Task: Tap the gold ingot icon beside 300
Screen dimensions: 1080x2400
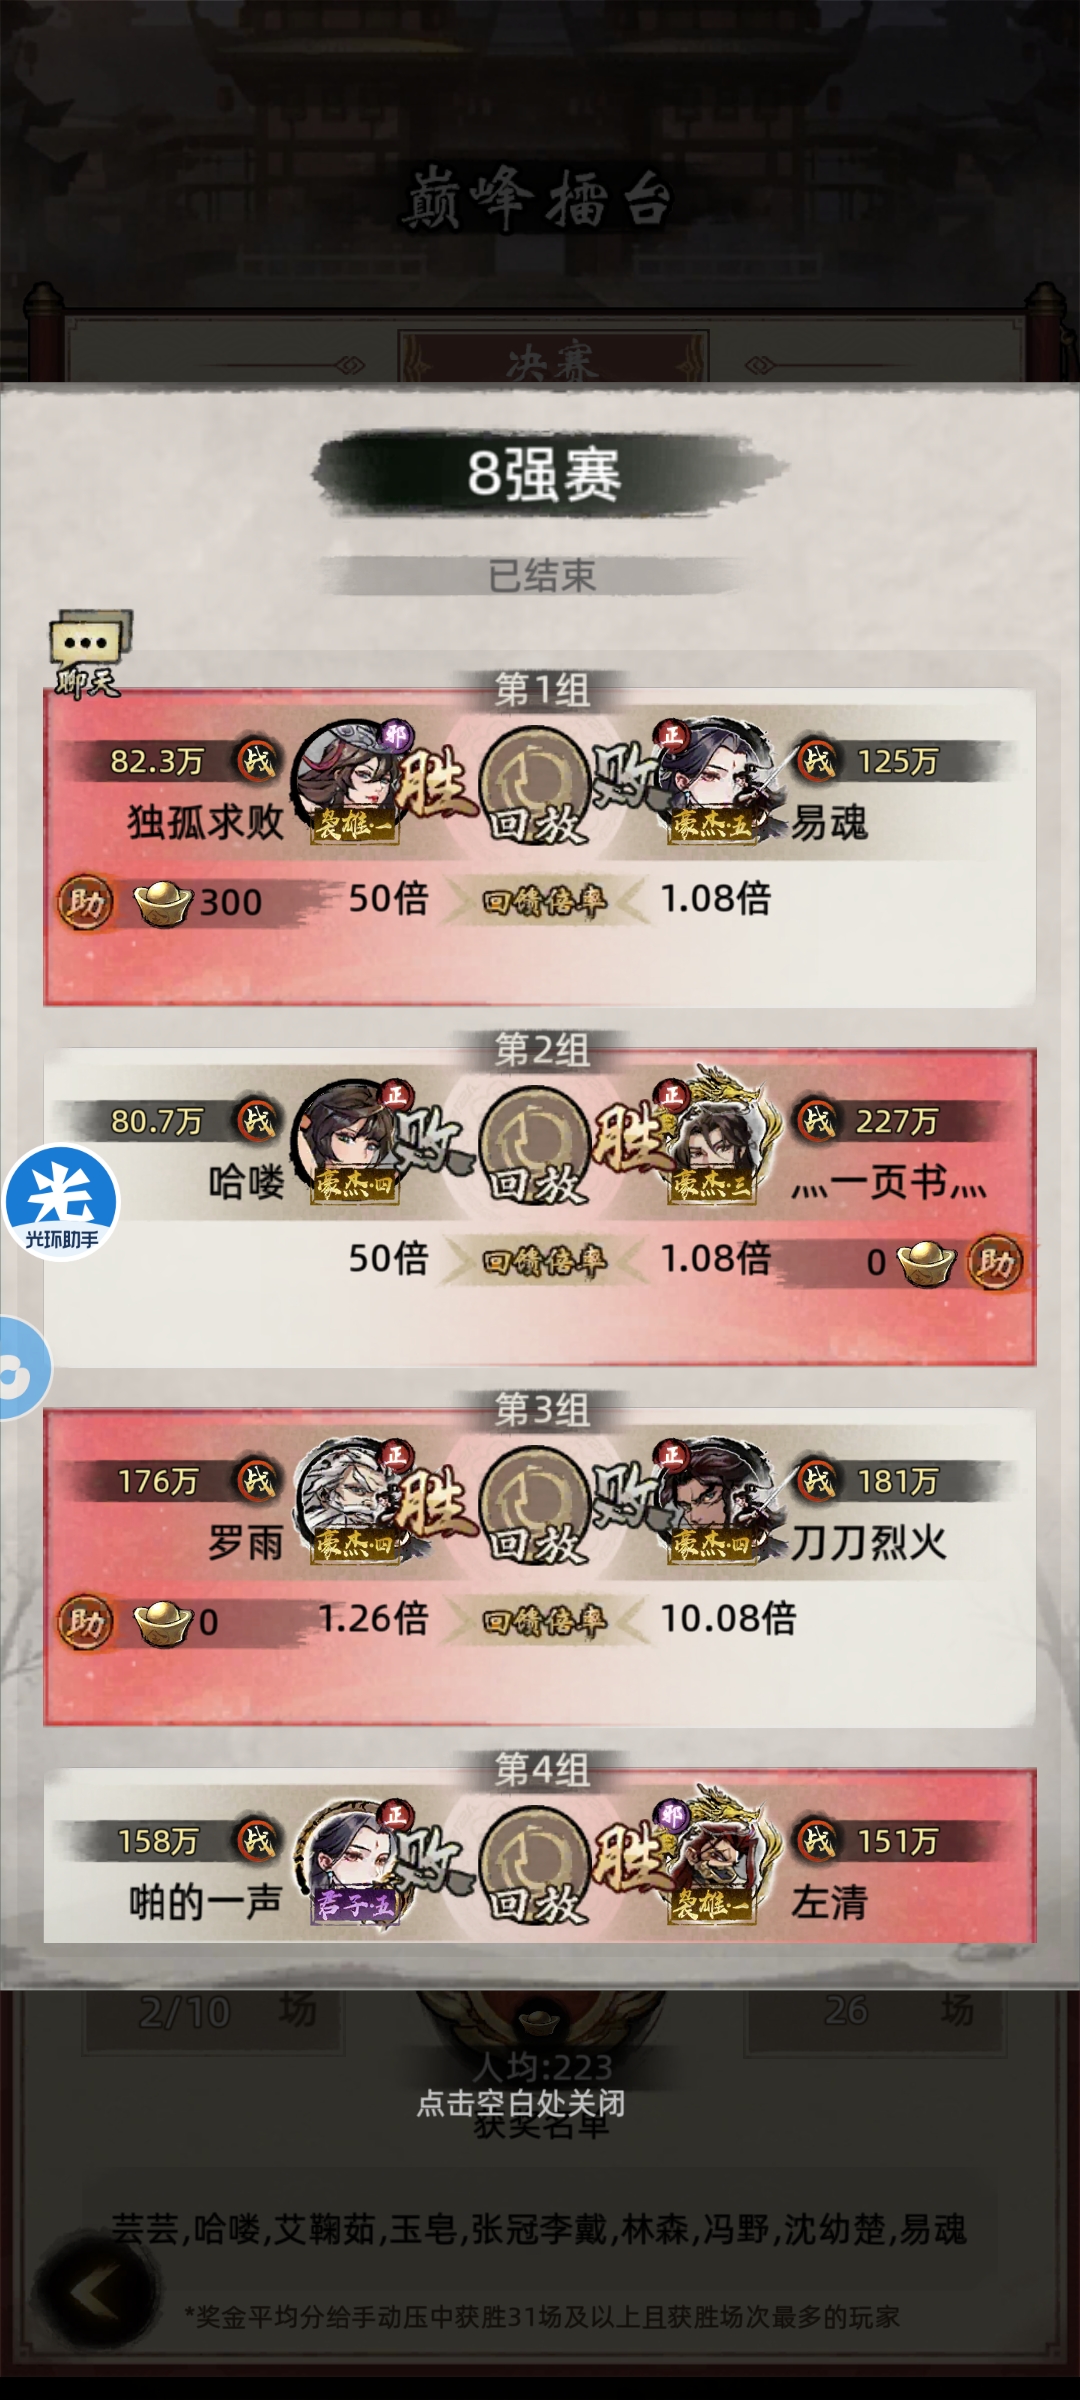Action: click(x=162, y=904)
